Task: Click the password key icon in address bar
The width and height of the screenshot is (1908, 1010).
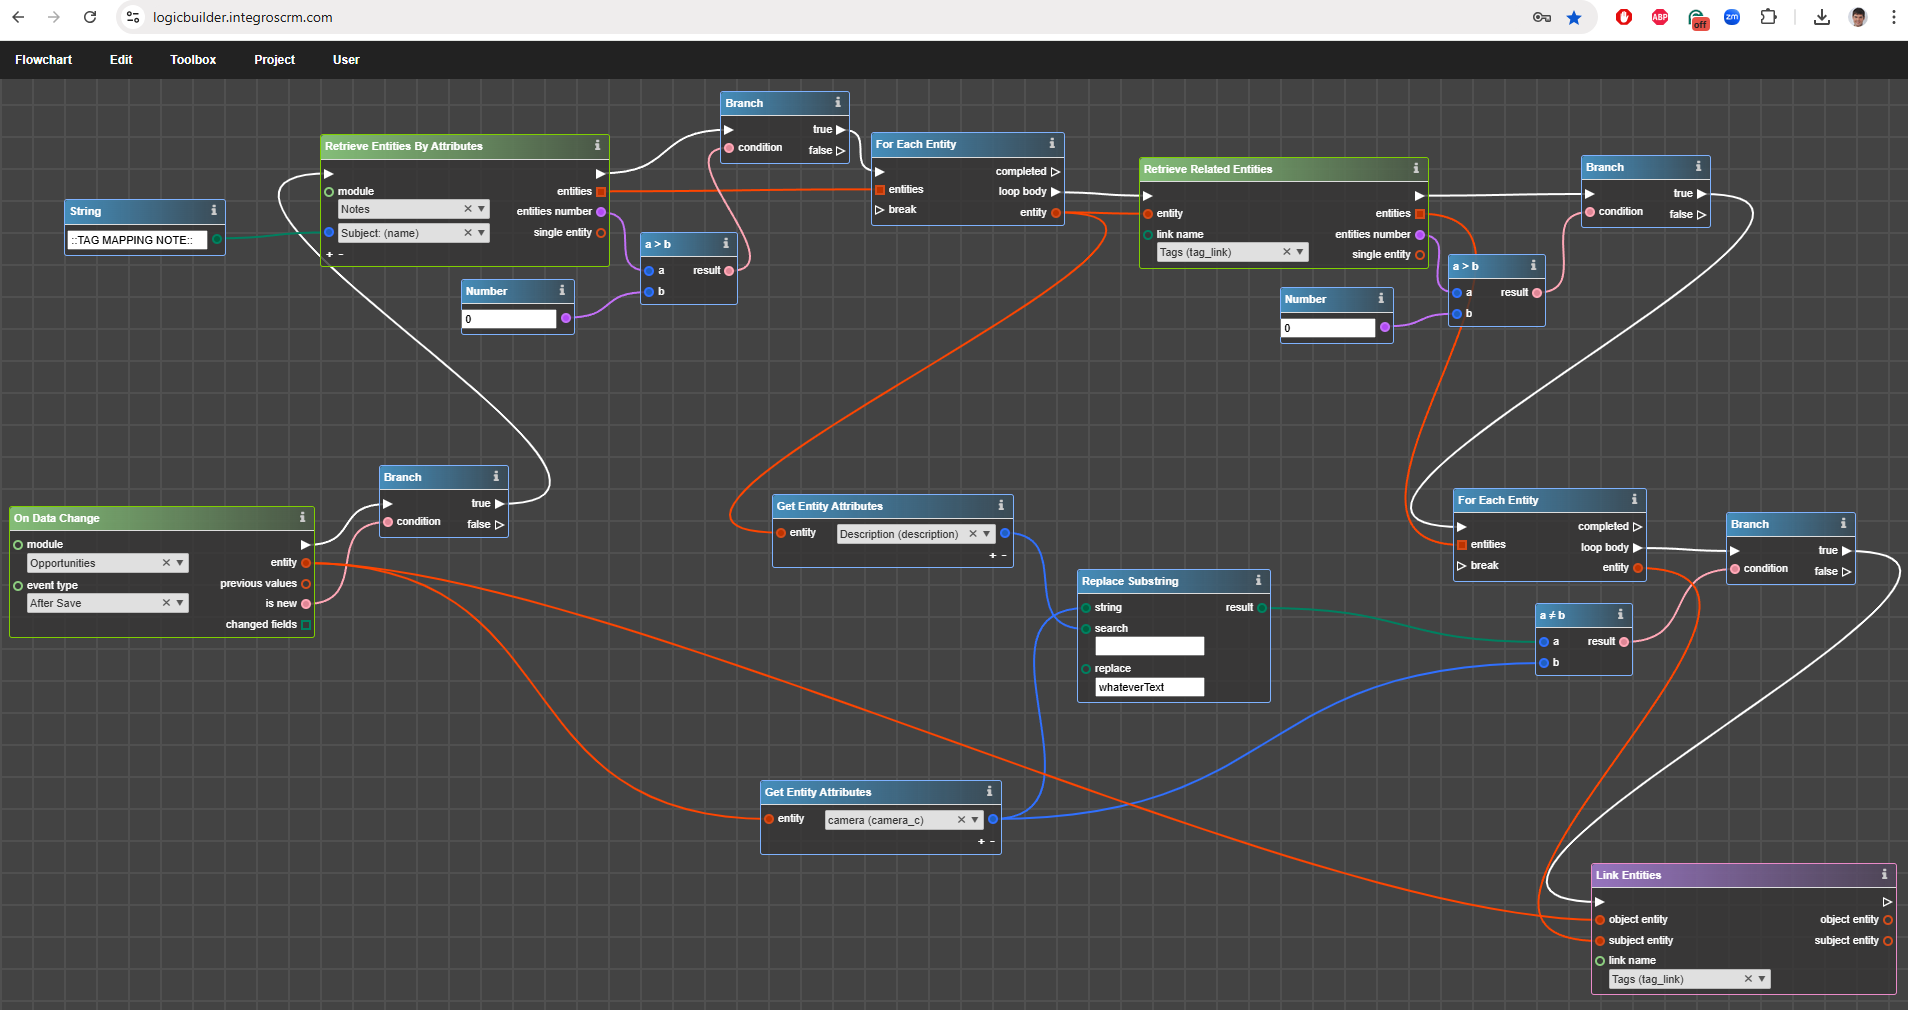Action: pos(1542,17)
